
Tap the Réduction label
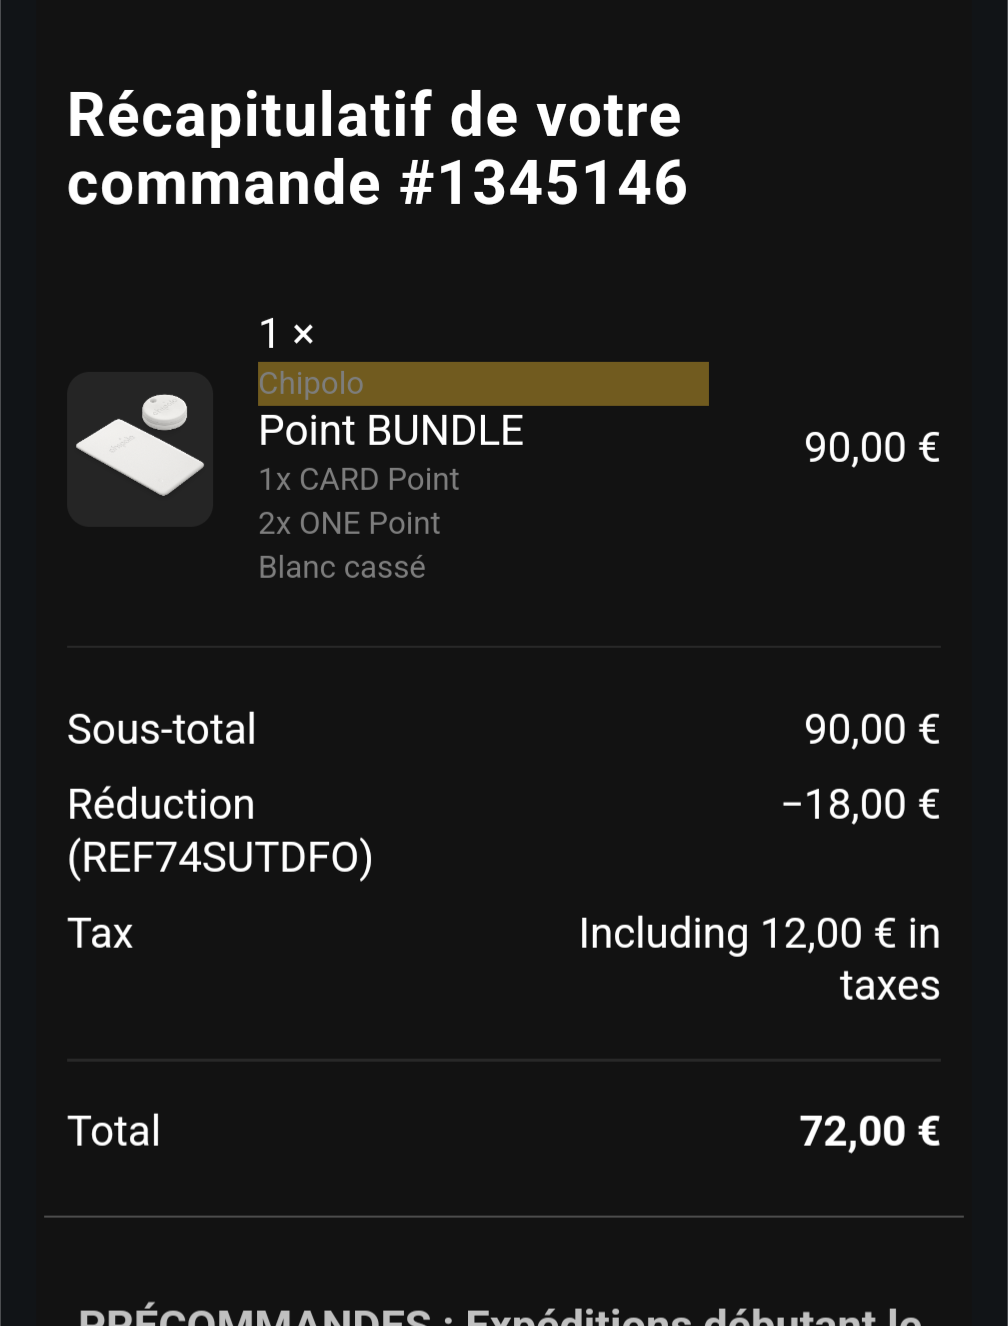tap(161, 804)
